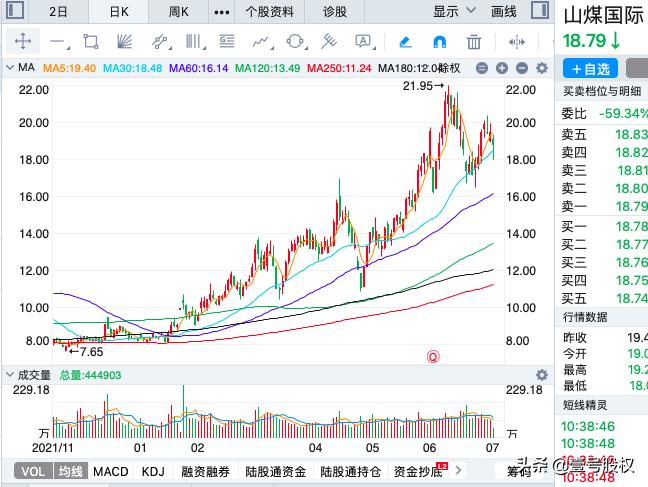The height and width of the screenshot is (487, 648).
Task: Click the plus zoom button on MA bar
Action: [502, 68]
